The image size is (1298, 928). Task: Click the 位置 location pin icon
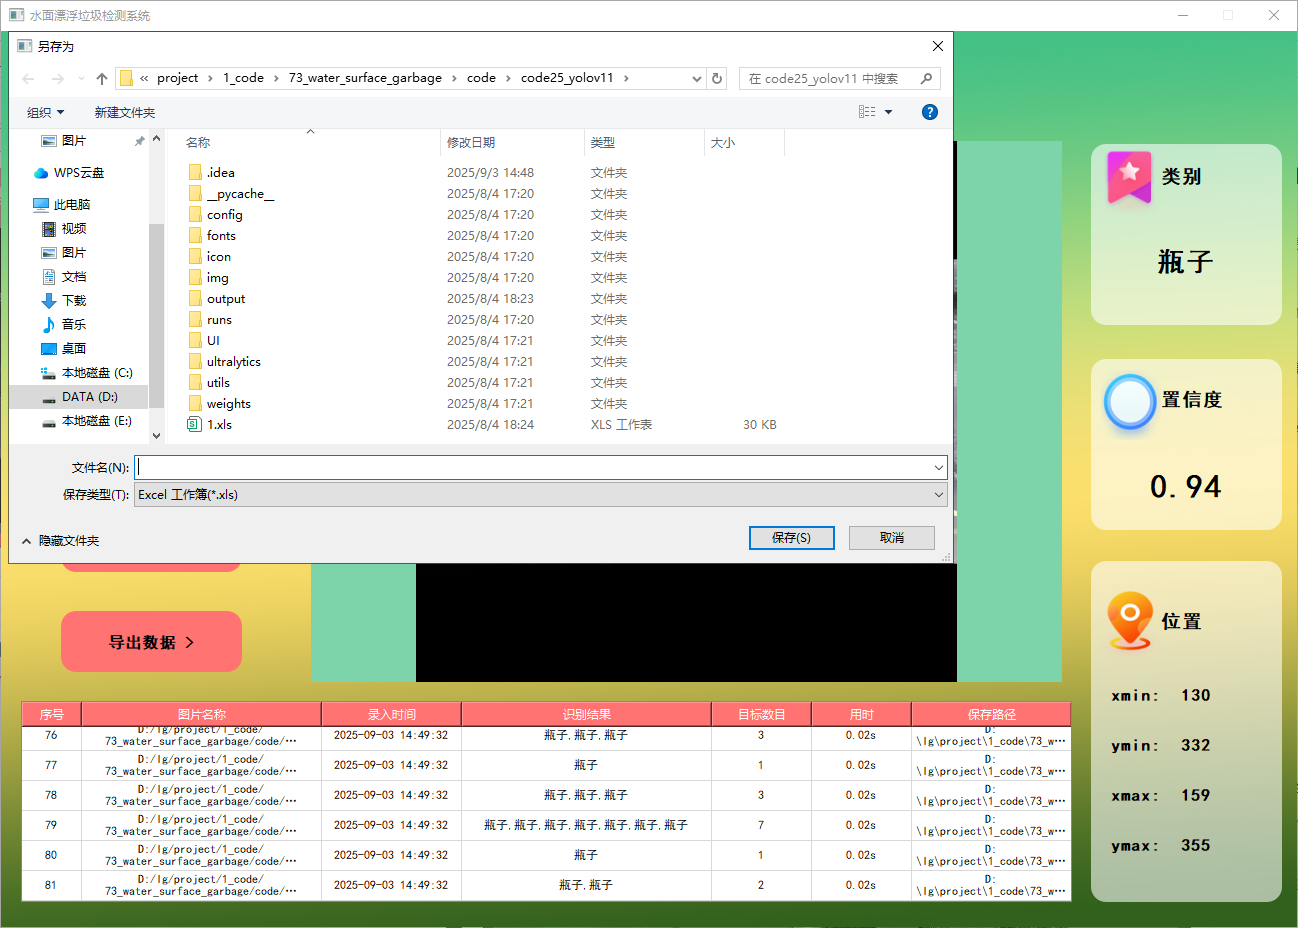1130,620
